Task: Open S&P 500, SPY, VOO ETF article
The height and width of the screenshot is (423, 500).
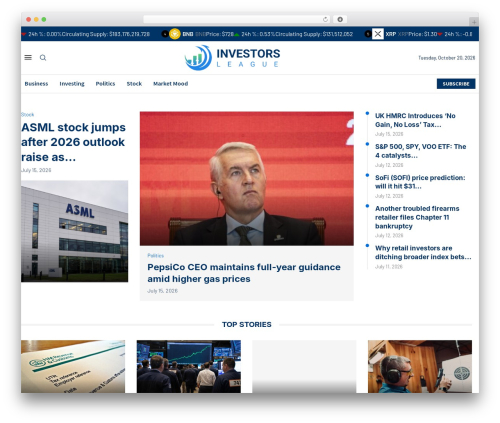Action: pyautogui.click(x=421, y=151)
